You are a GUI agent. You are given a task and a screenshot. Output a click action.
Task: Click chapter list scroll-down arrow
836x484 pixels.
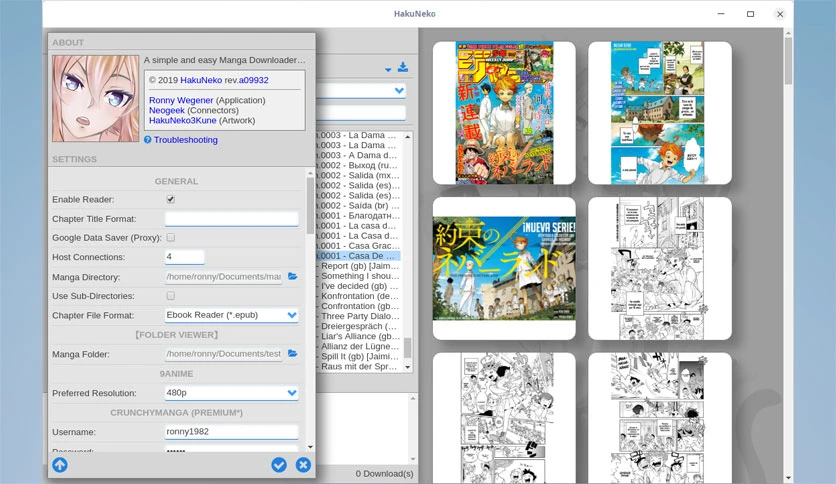point(408,367)
